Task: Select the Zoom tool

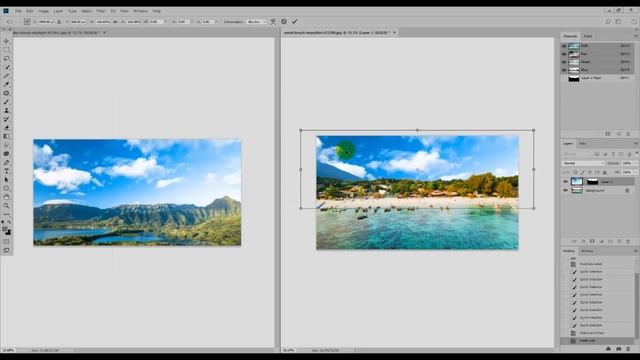Action: [6, 206]
